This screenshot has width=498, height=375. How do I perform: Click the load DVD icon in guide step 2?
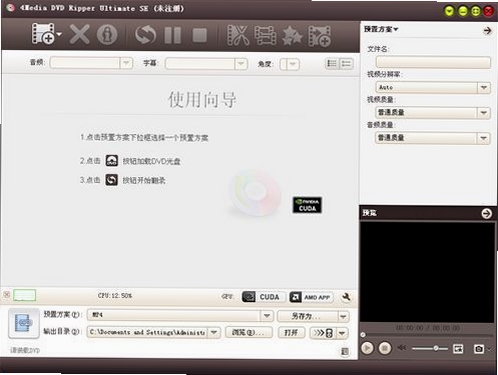coord(112,161)
